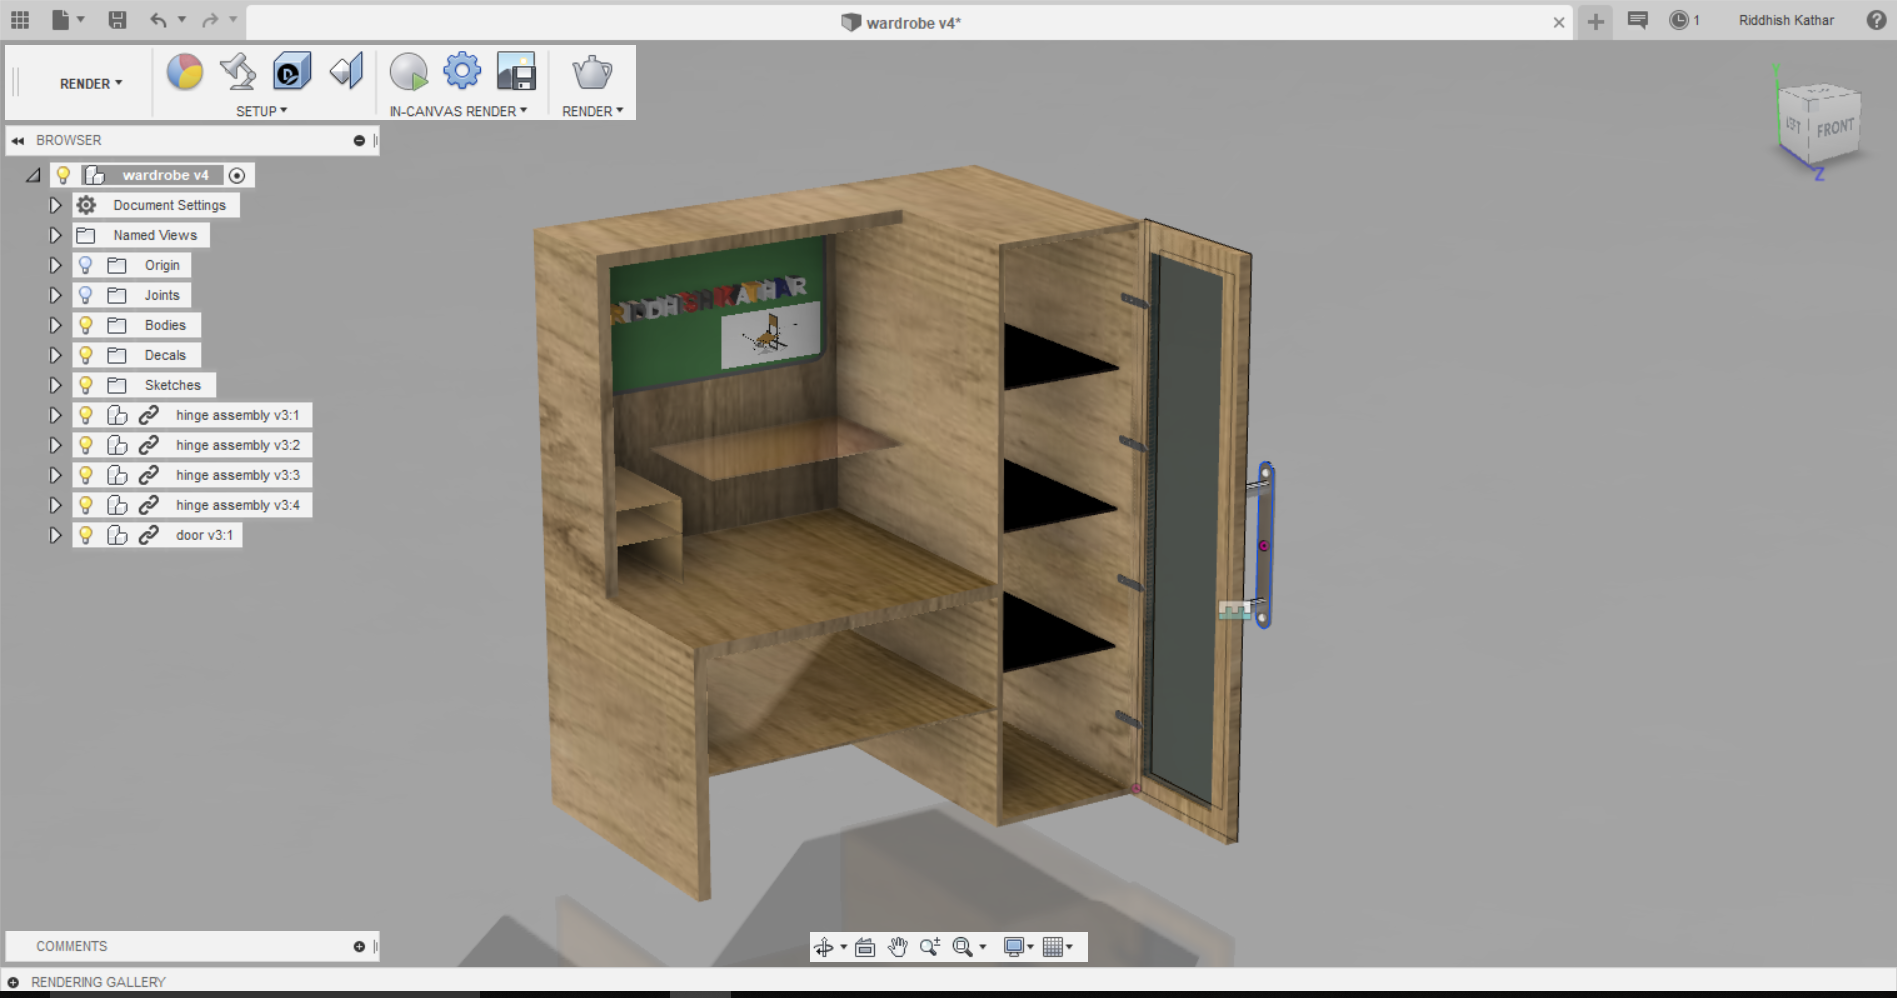This screenshot has height=998, width=1897.
Task: Open the File menu icon
Action: (61, 20)
